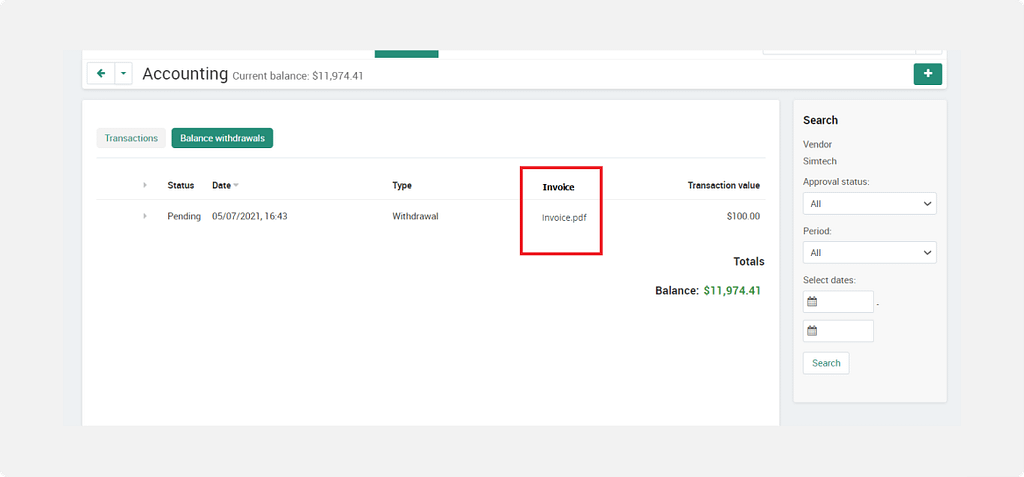
Task: Sort table by Status column
Action: [180, 185]
